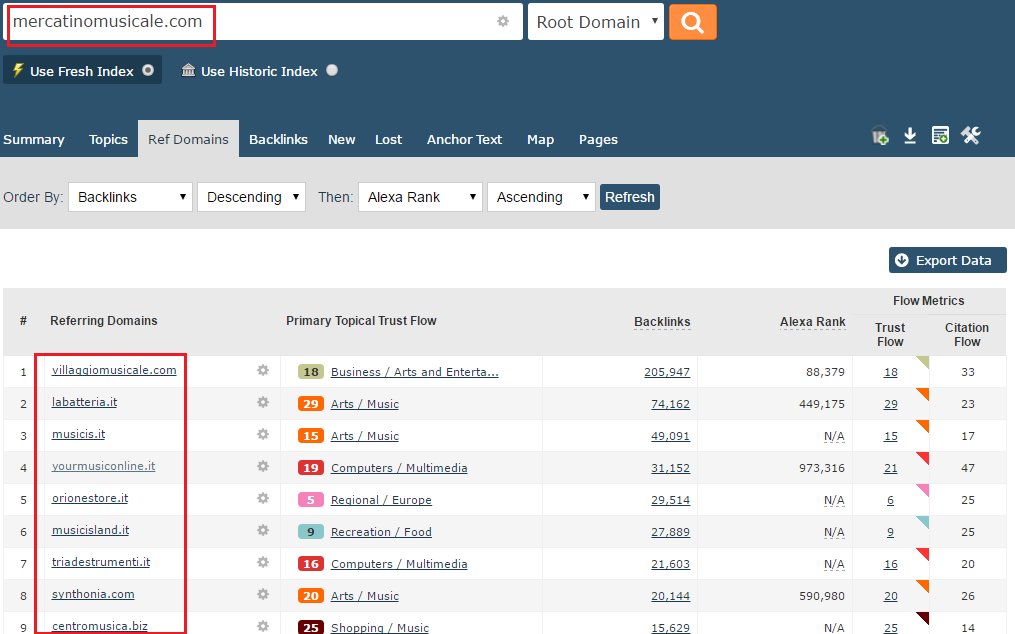Open the gear menu for yourmusiconline.it
Screen dimensions: 1015x634
click(263, 466)
